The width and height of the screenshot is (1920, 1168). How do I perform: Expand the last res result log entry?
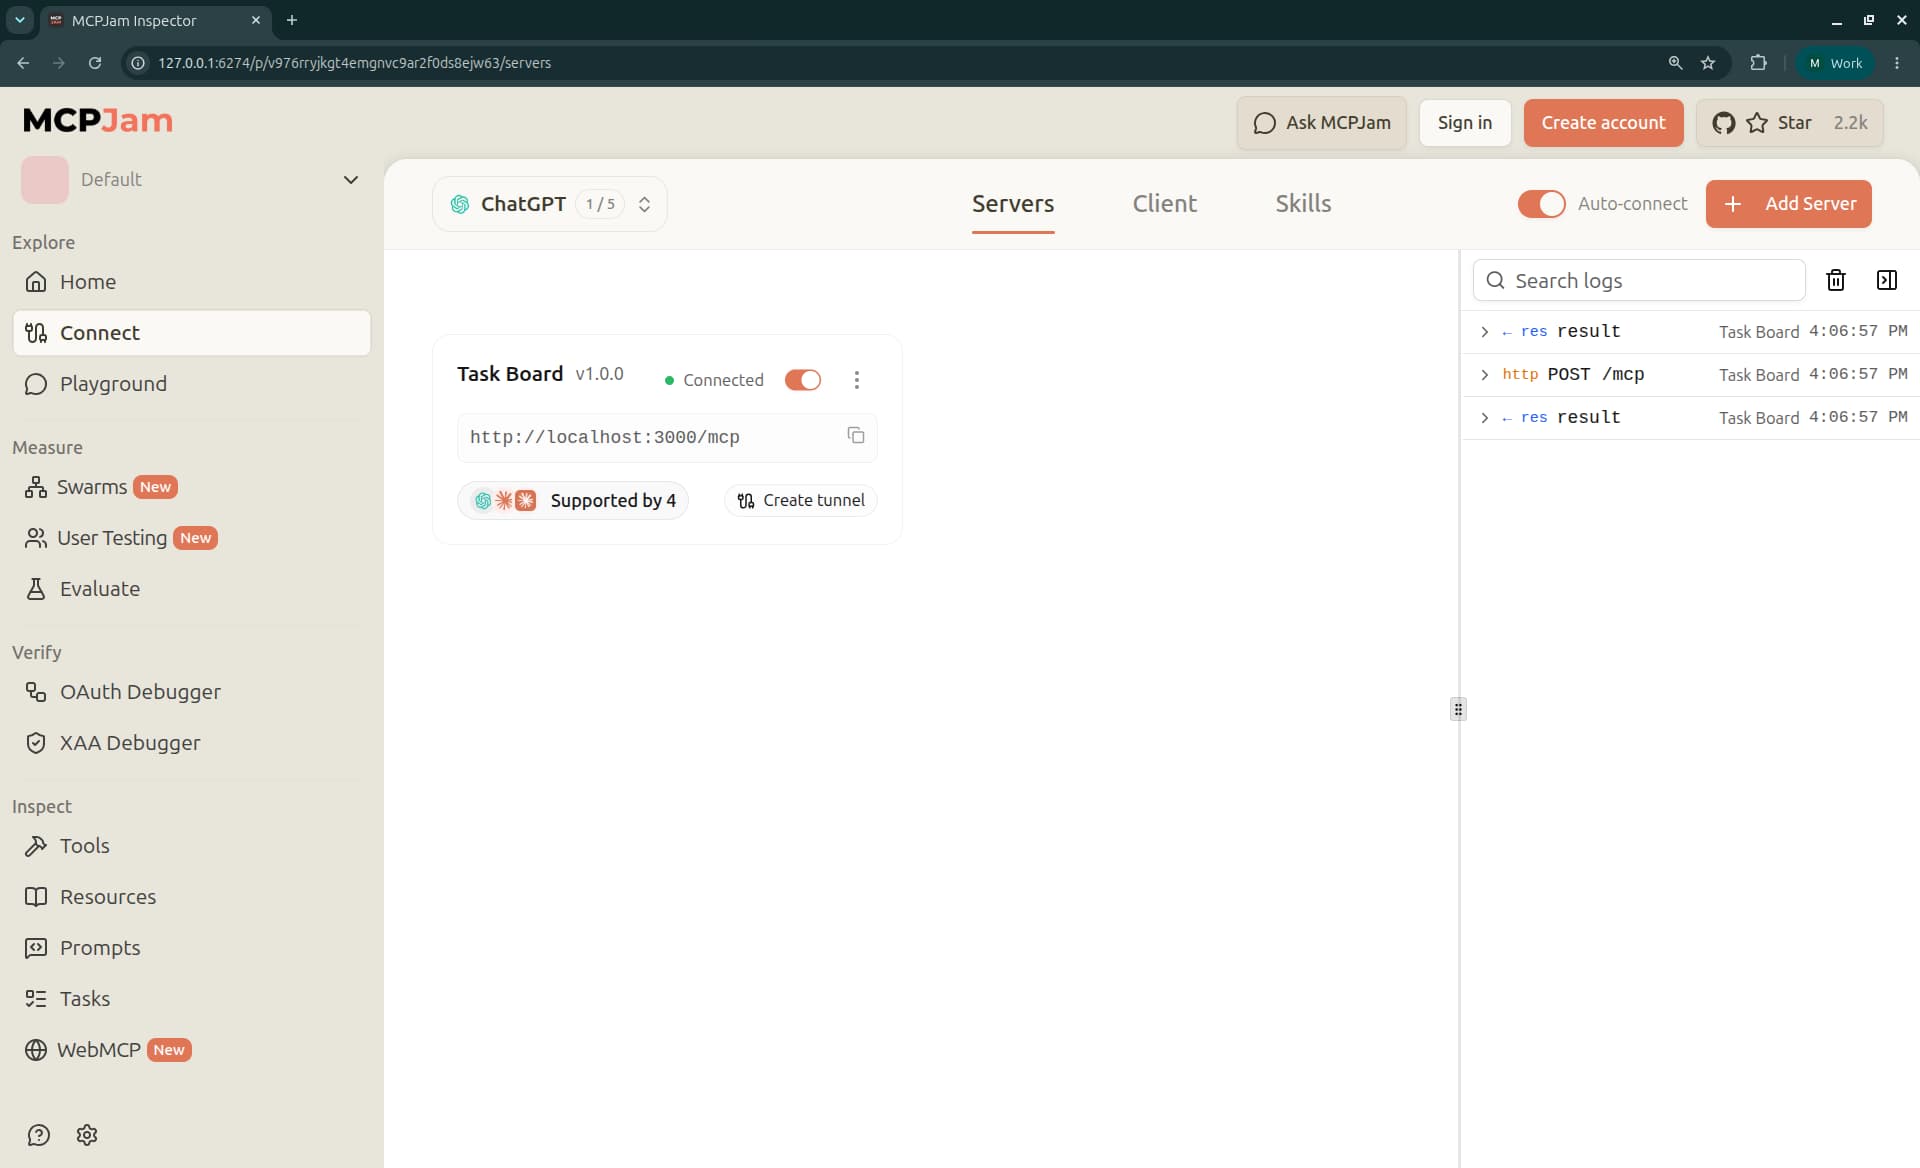[1690, 417]
